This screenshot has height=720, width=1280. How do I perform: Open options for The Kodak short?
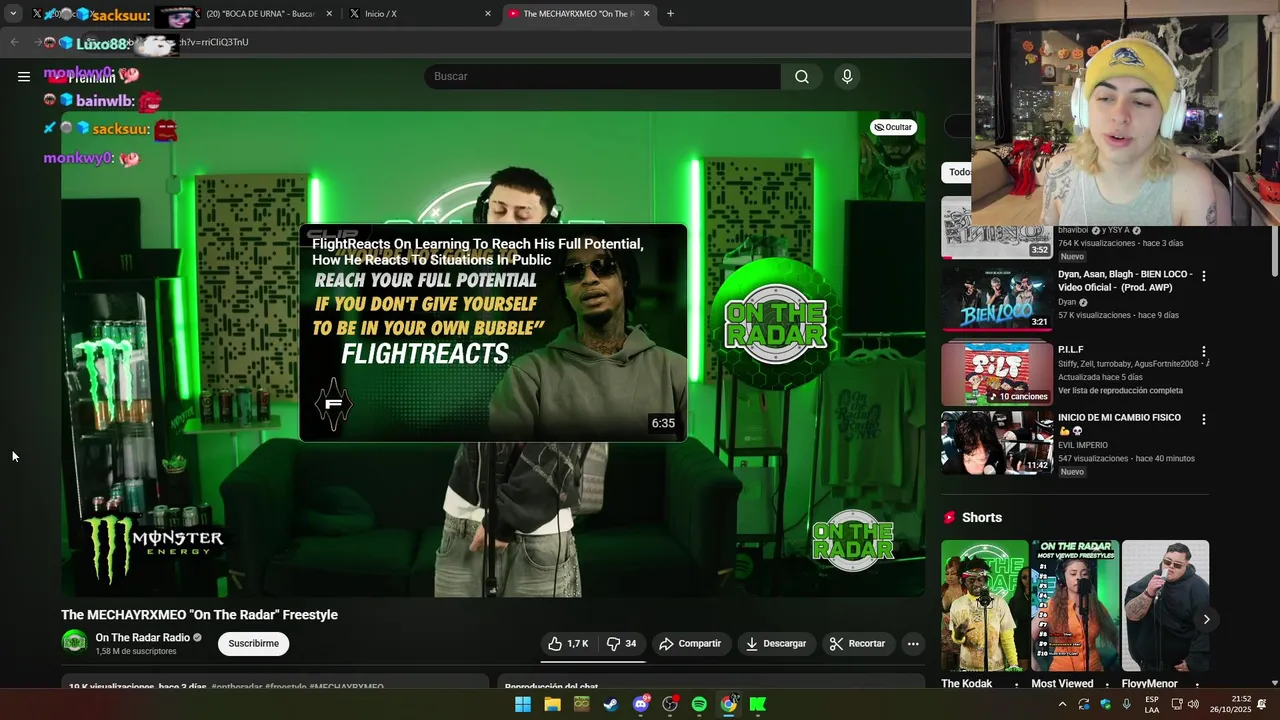point(1016,685)
